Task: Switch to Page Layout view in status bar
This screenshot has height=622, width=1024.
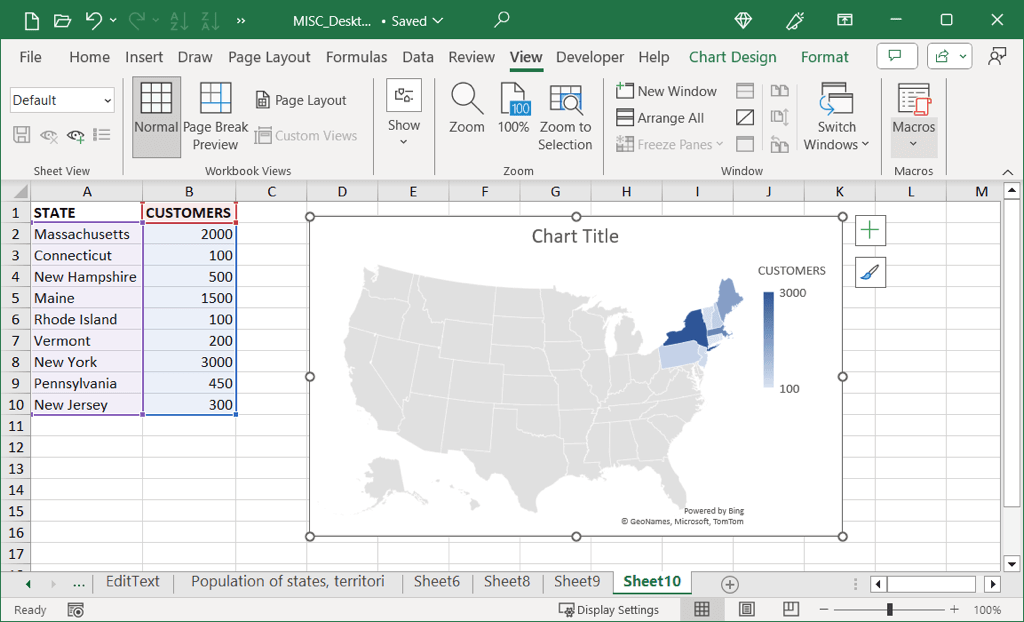Action: coord(747,609)
